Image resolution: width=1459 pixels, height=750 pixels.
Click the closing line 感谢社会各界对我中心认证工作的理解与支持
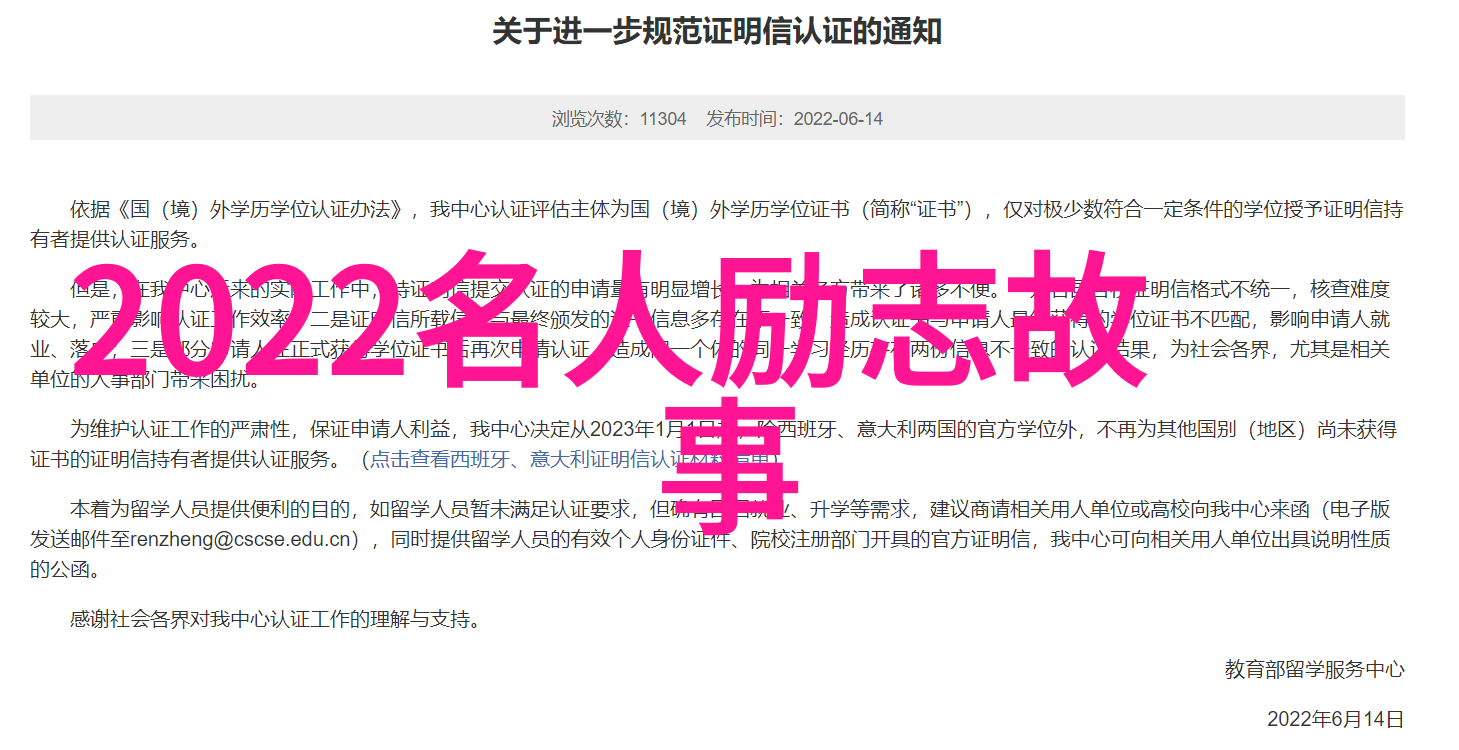point(275,619)
